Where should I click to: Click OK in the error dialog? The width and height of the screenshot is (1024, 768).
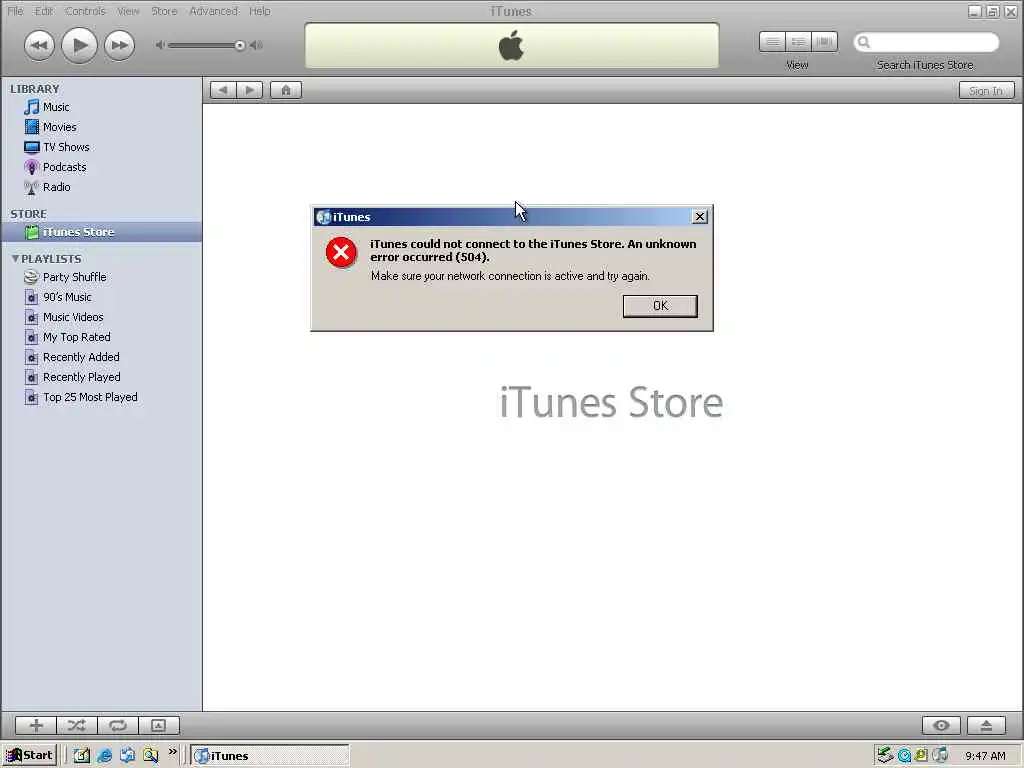[660, 306]
